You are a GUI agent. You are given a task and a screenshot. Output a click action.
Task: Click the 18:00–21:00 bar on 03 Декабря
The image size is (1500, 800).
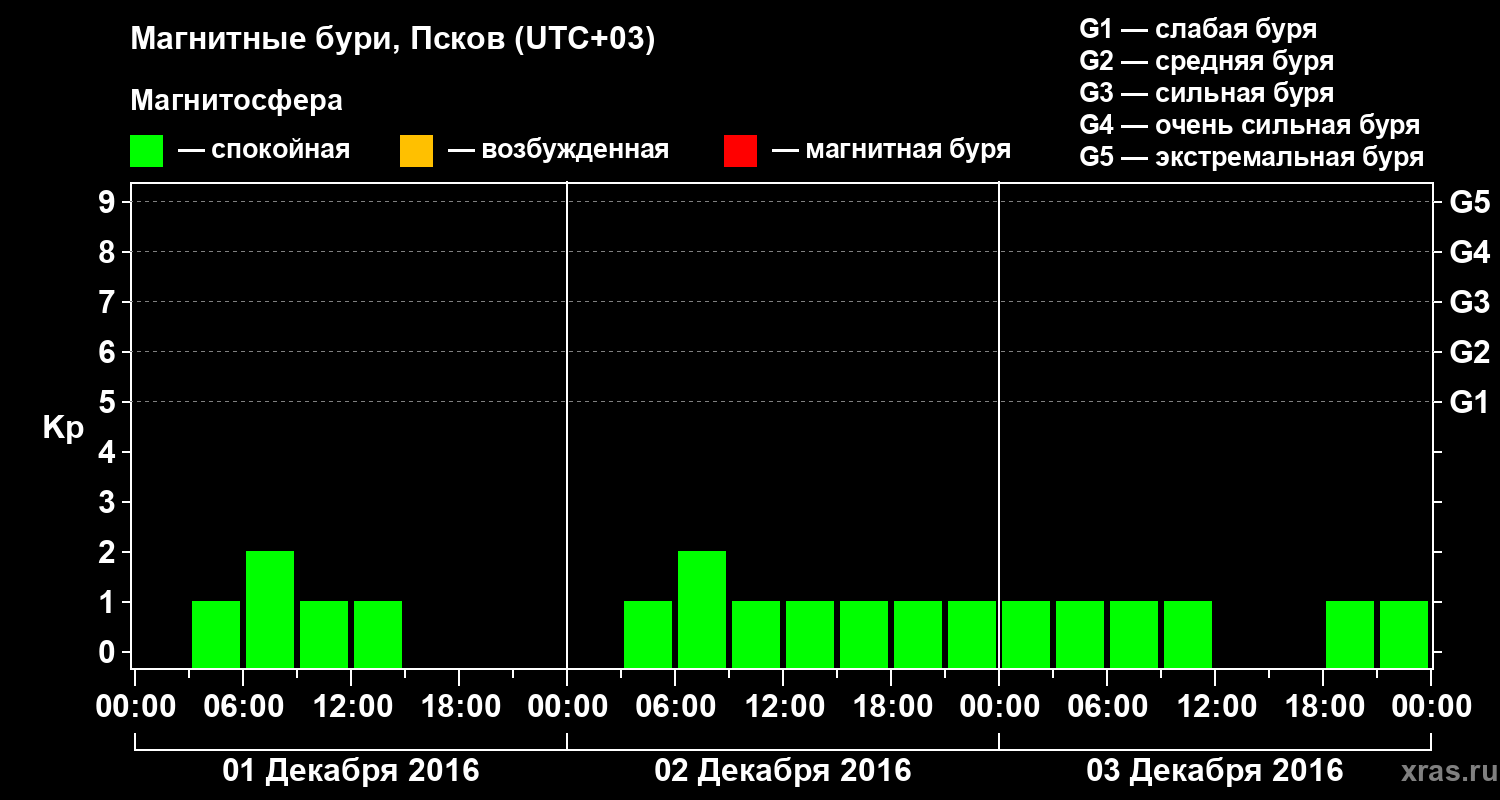1350,634
